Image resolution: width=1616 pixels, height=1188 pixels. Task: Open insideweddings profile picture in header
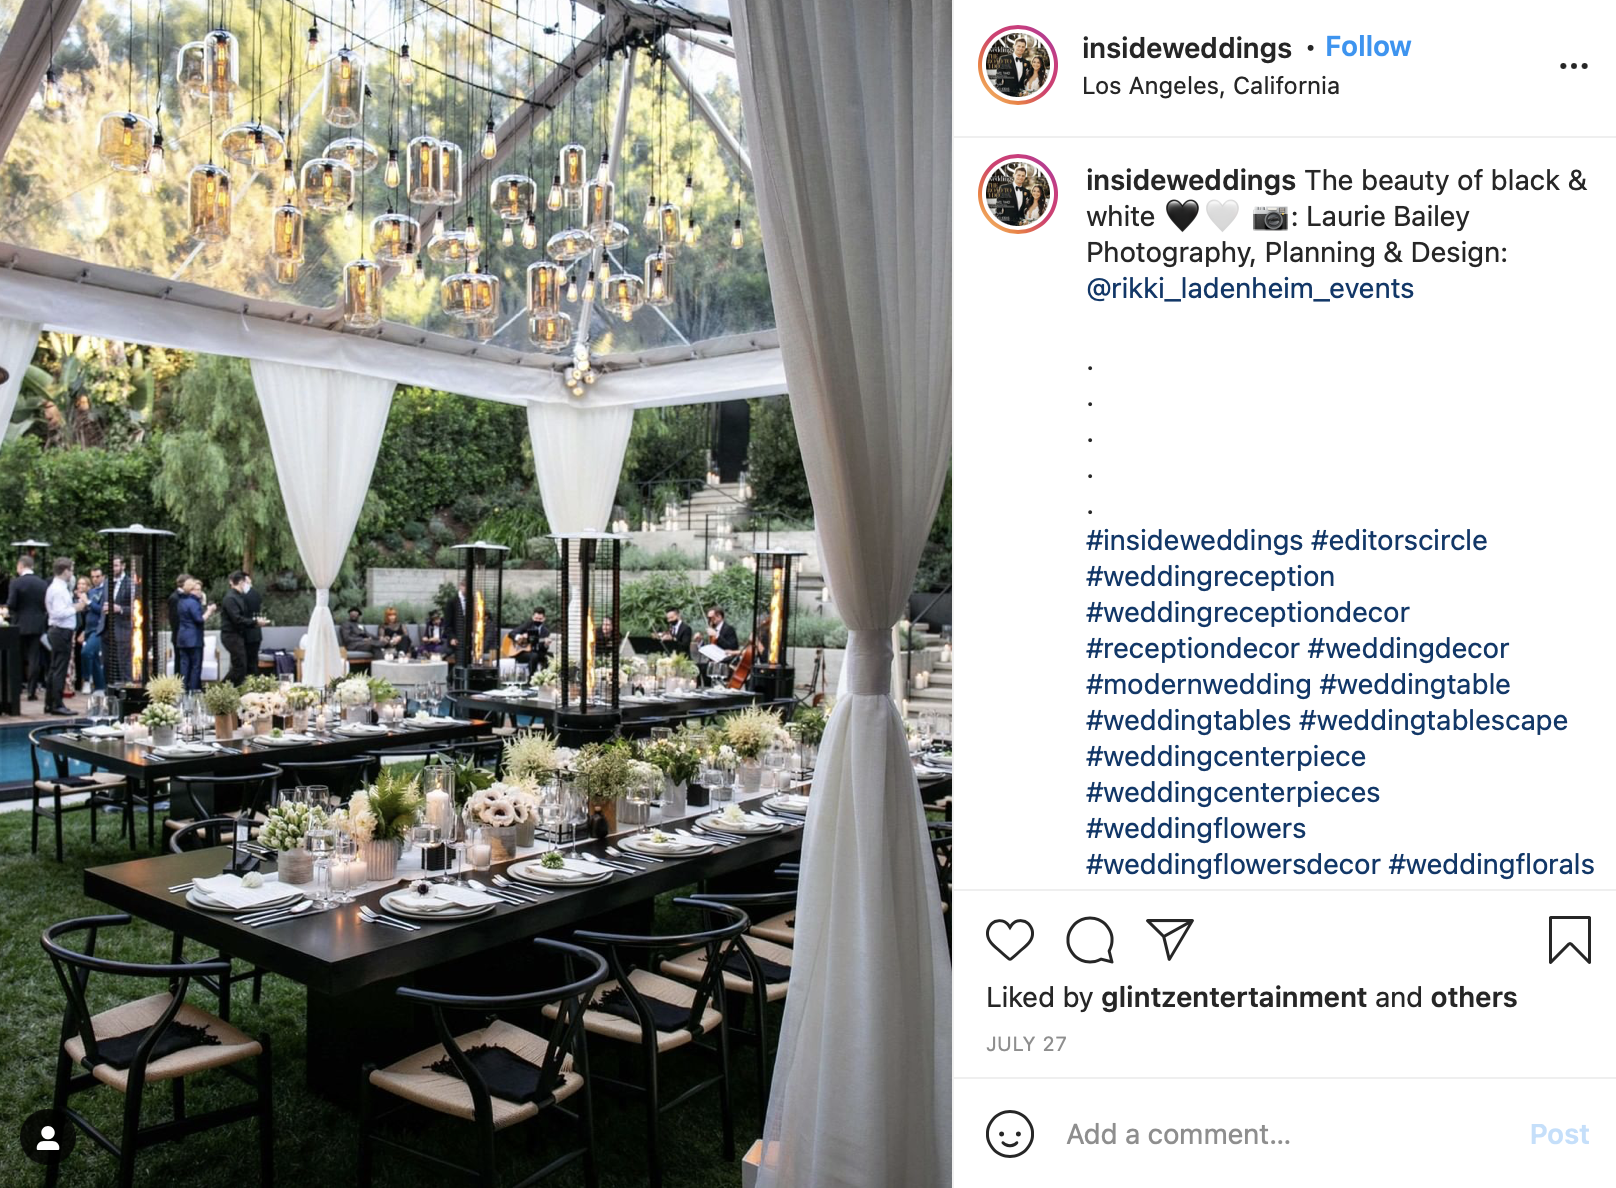[x=1018, y=66]
